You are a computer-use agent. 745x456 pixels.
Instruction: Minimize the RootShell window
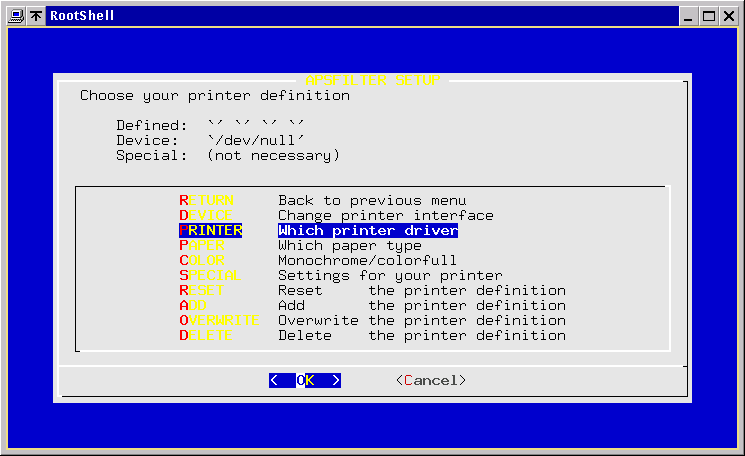[x=689, y=16]
